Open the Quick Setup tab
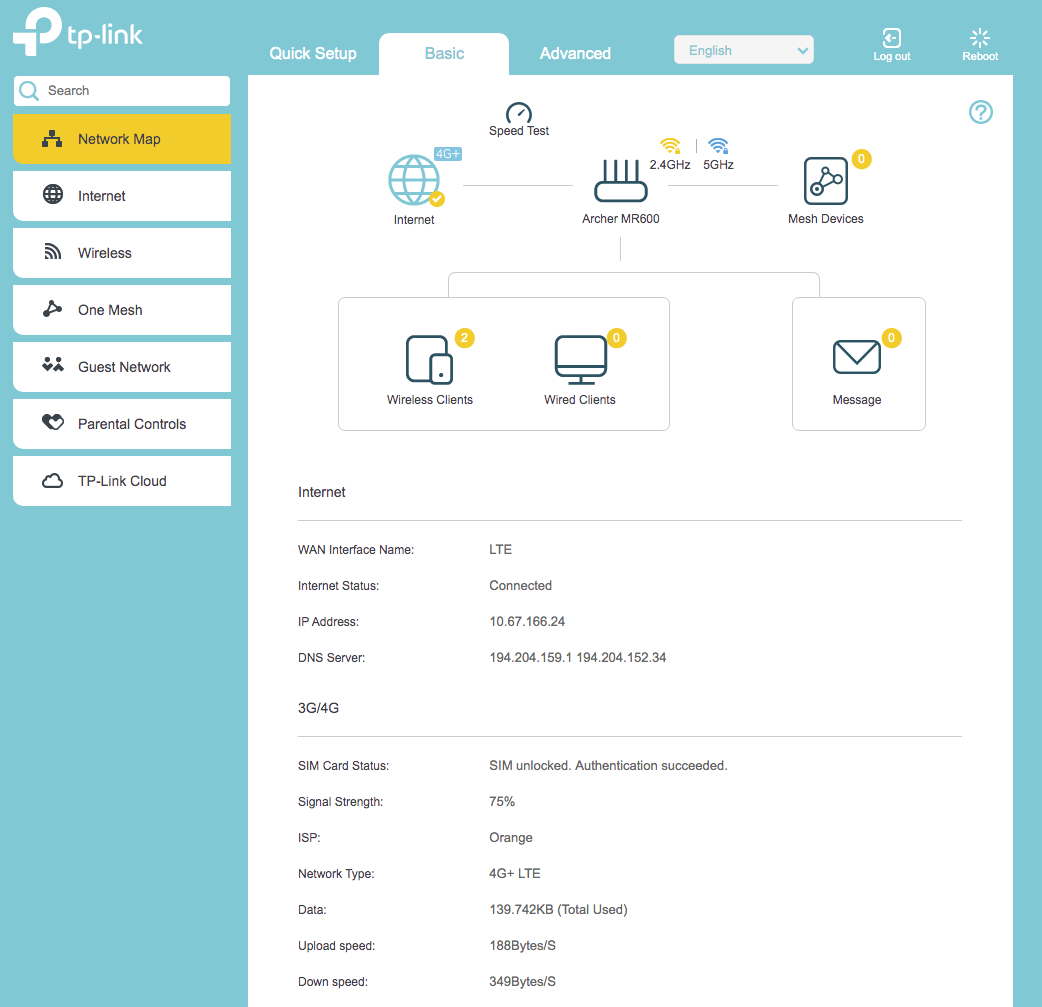The height and width of the screenshot is (1007, 1042). click(313, 53)
